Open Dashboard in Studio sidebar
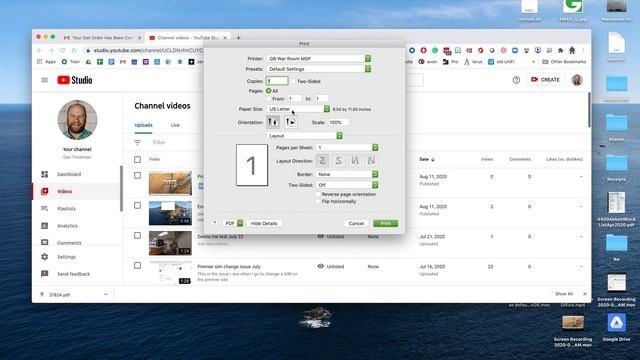 tap(69, 174)
